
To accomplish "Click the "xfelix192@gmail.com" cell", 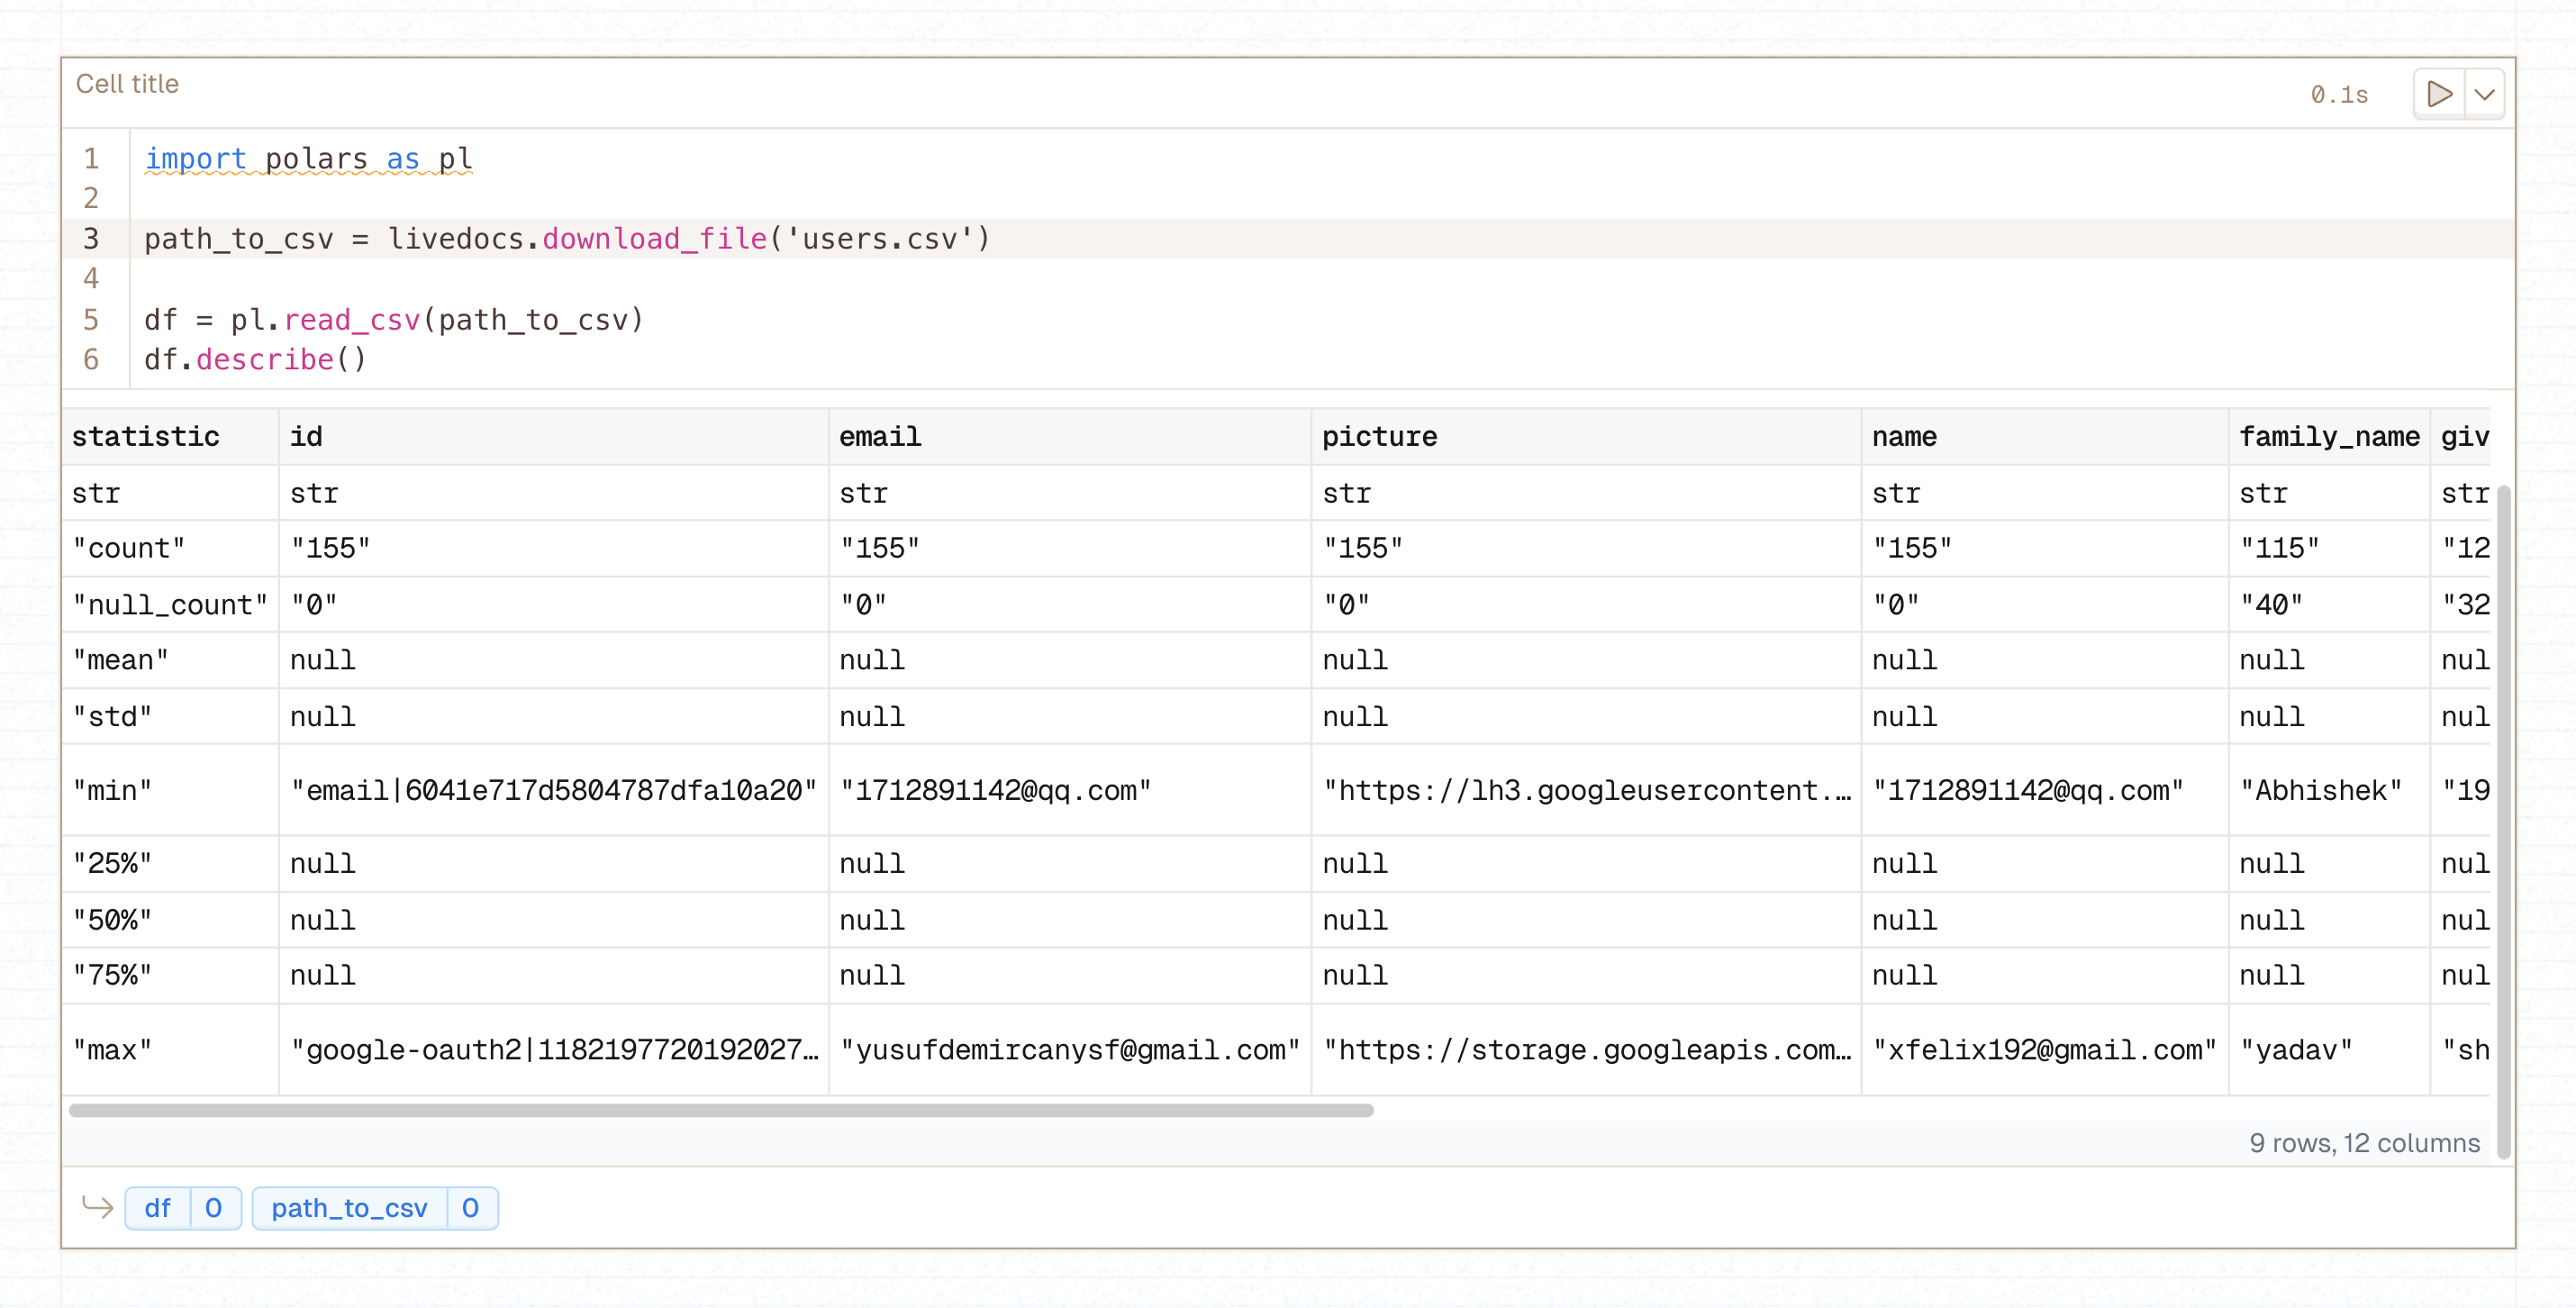I will click(x=2045, y=1050).
